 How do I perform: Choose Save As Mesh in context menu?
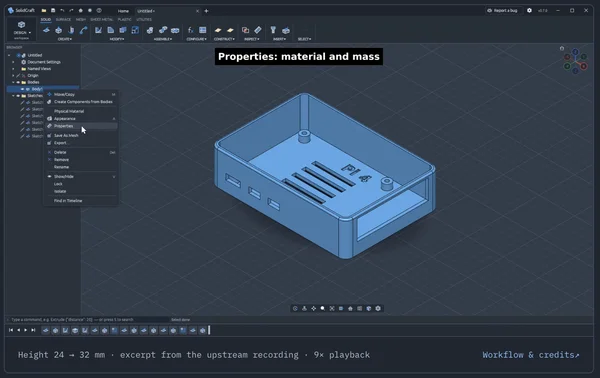[81, 135]
